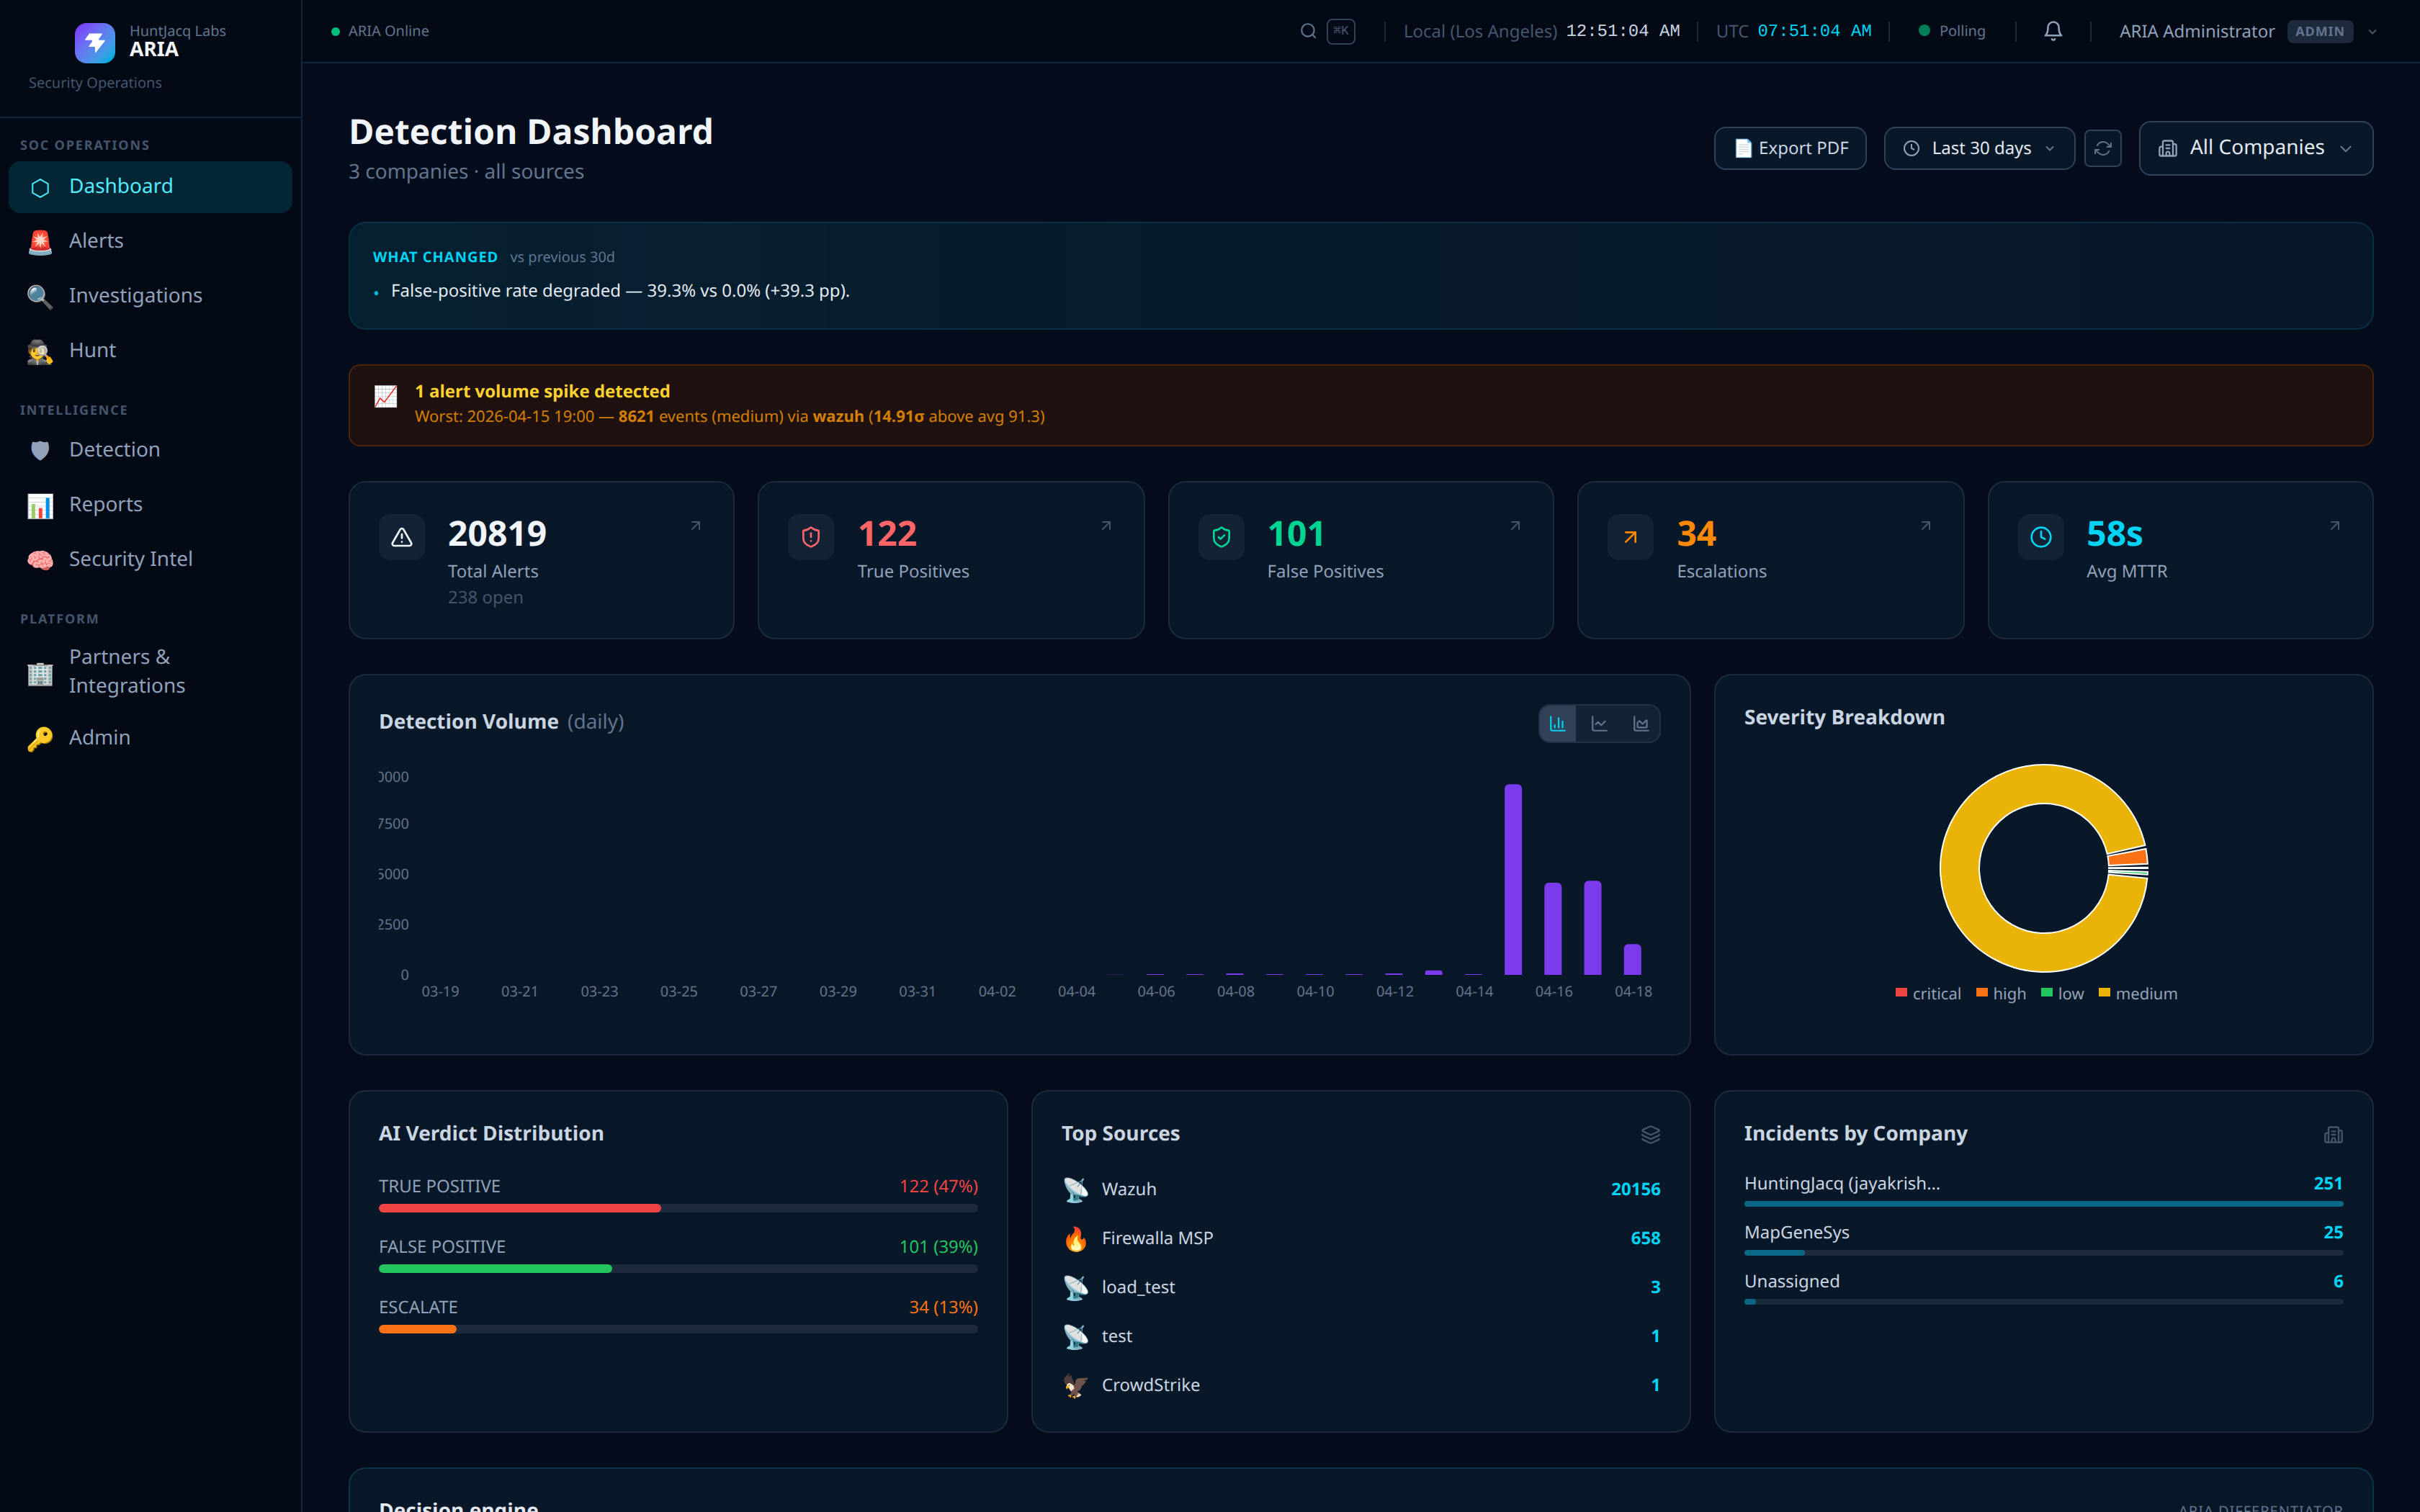Viewport: 2420px width, 1512px height.
Task: Open Detection in sidebar
Action: [x=150, y=450]
